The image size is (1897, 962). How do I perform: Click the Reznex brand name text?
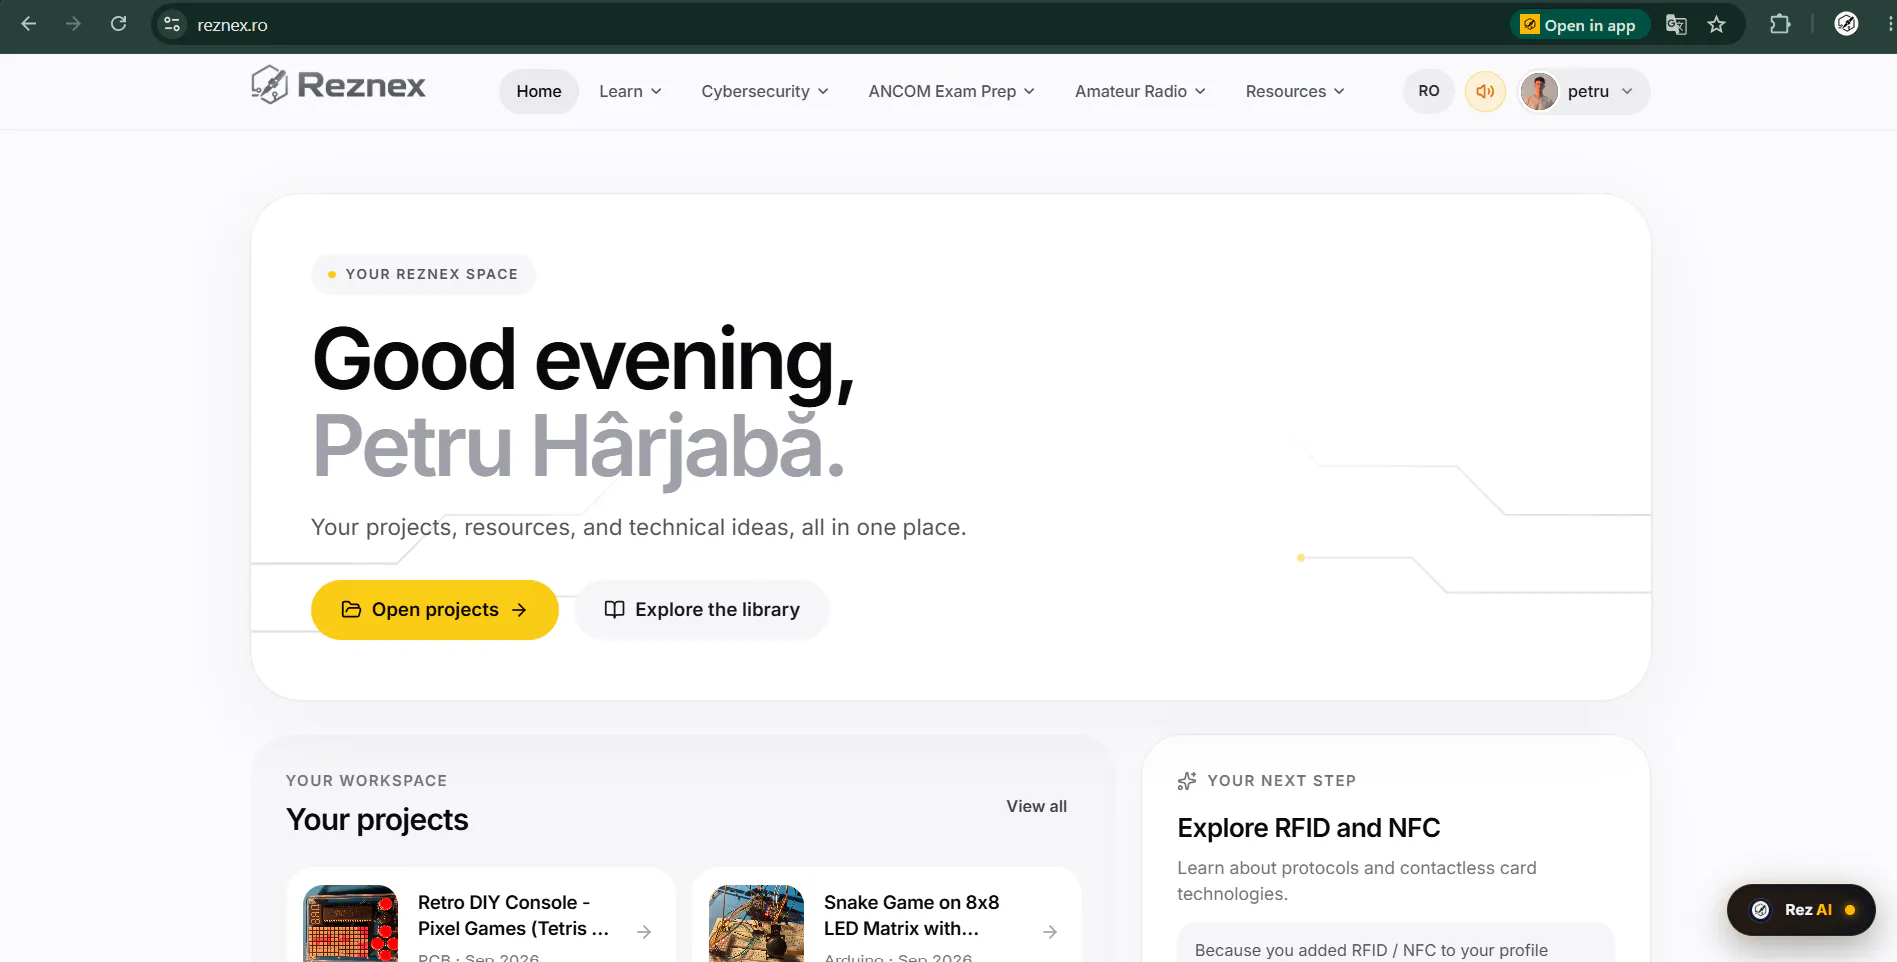click(361, 85)
